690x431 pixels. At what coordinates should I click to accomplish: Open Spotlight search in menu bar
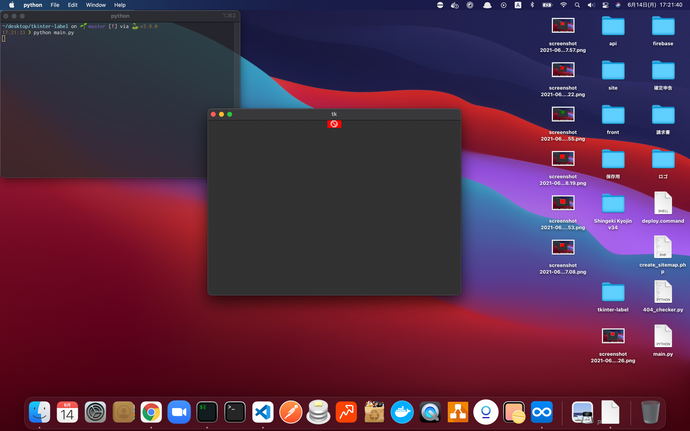pos(577,5)
